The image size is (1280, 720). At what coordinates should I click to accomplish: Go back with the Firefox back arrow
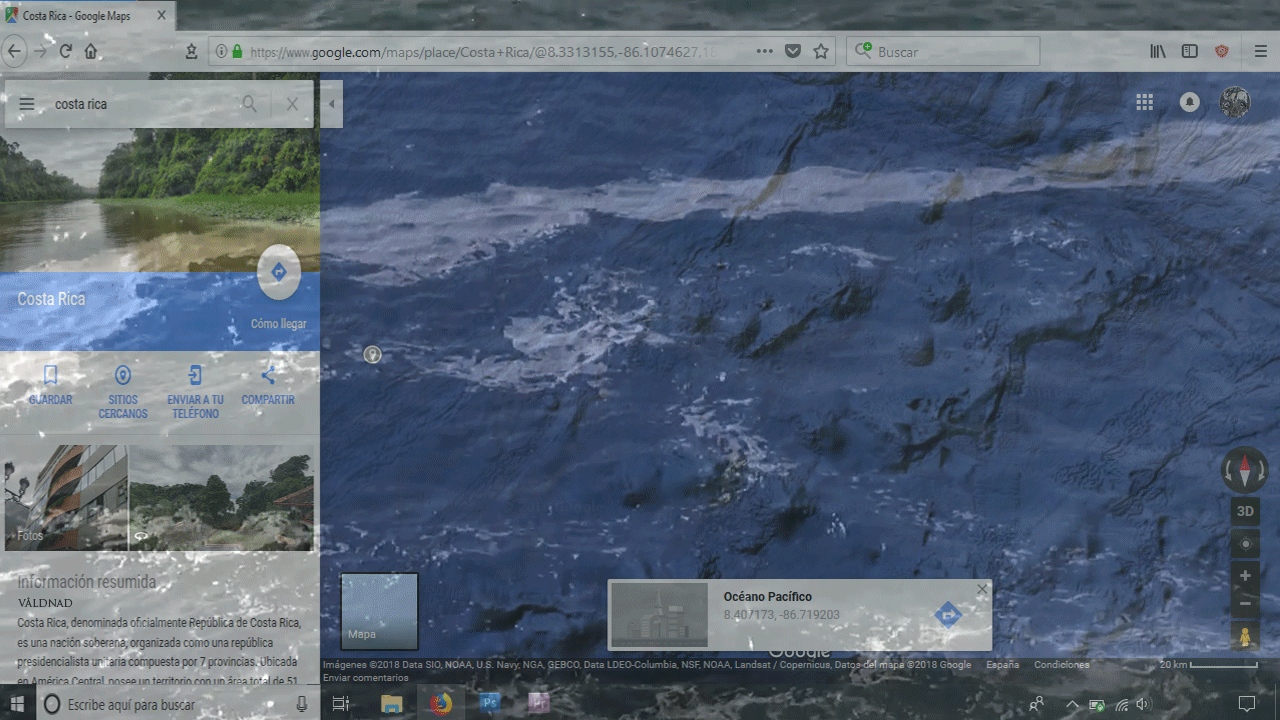coord(14,52)
